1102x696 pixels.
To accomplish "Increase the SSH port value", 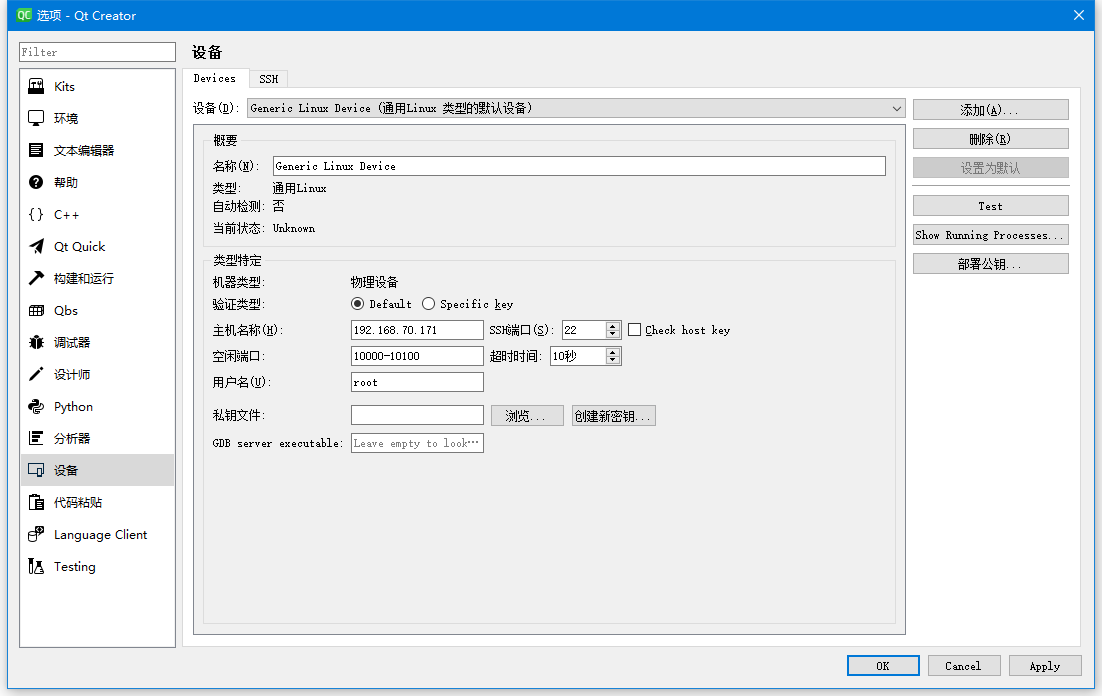I will 613,326.
